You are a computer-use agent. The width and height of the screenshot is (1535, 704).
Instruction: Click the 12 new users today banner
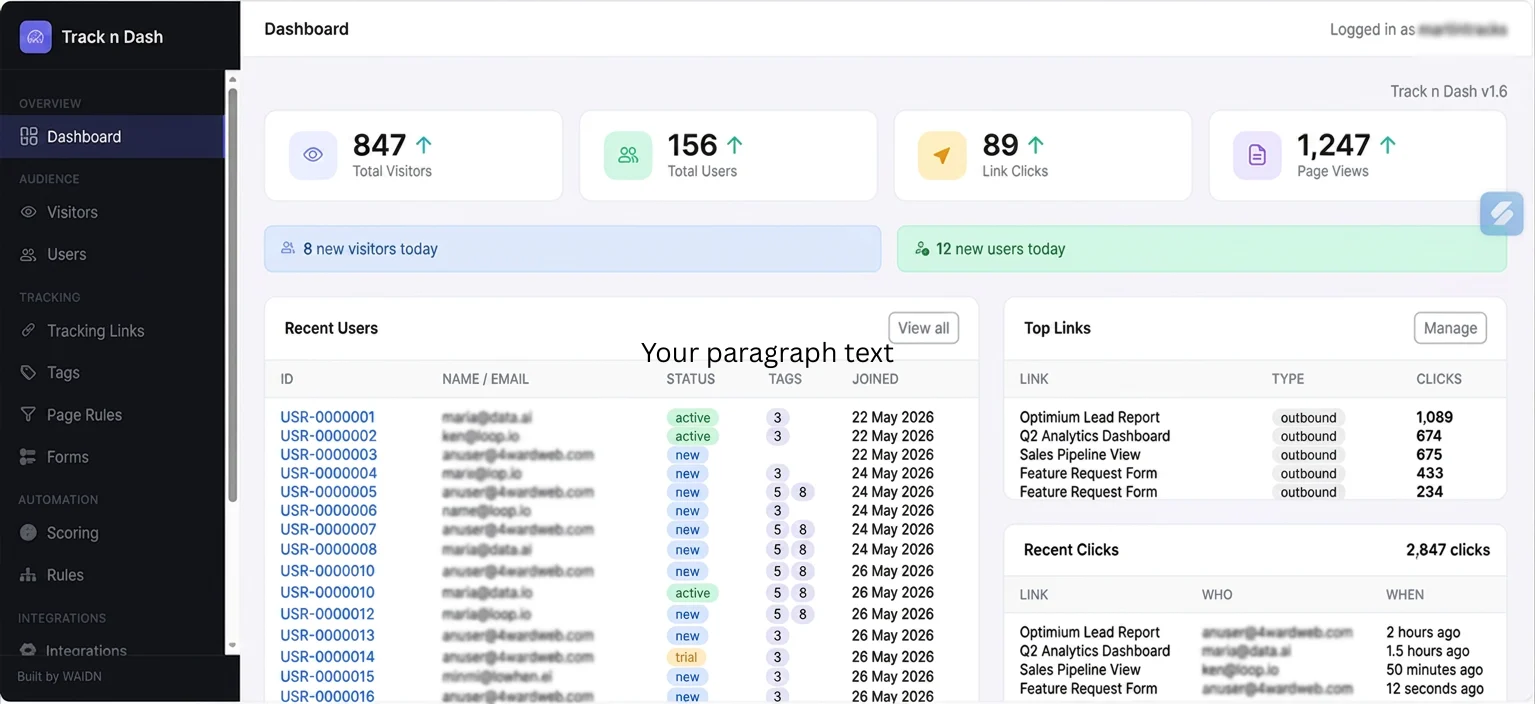click(x=1202, y=249)
